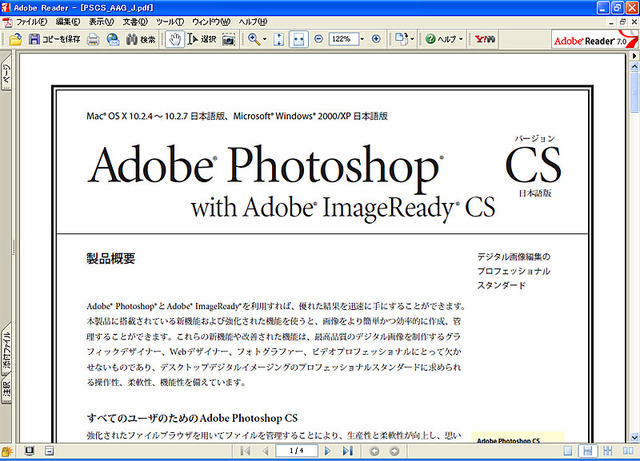640x461 pixels.
Task: Click the Fit Page icon
Action: pos(279,39)
